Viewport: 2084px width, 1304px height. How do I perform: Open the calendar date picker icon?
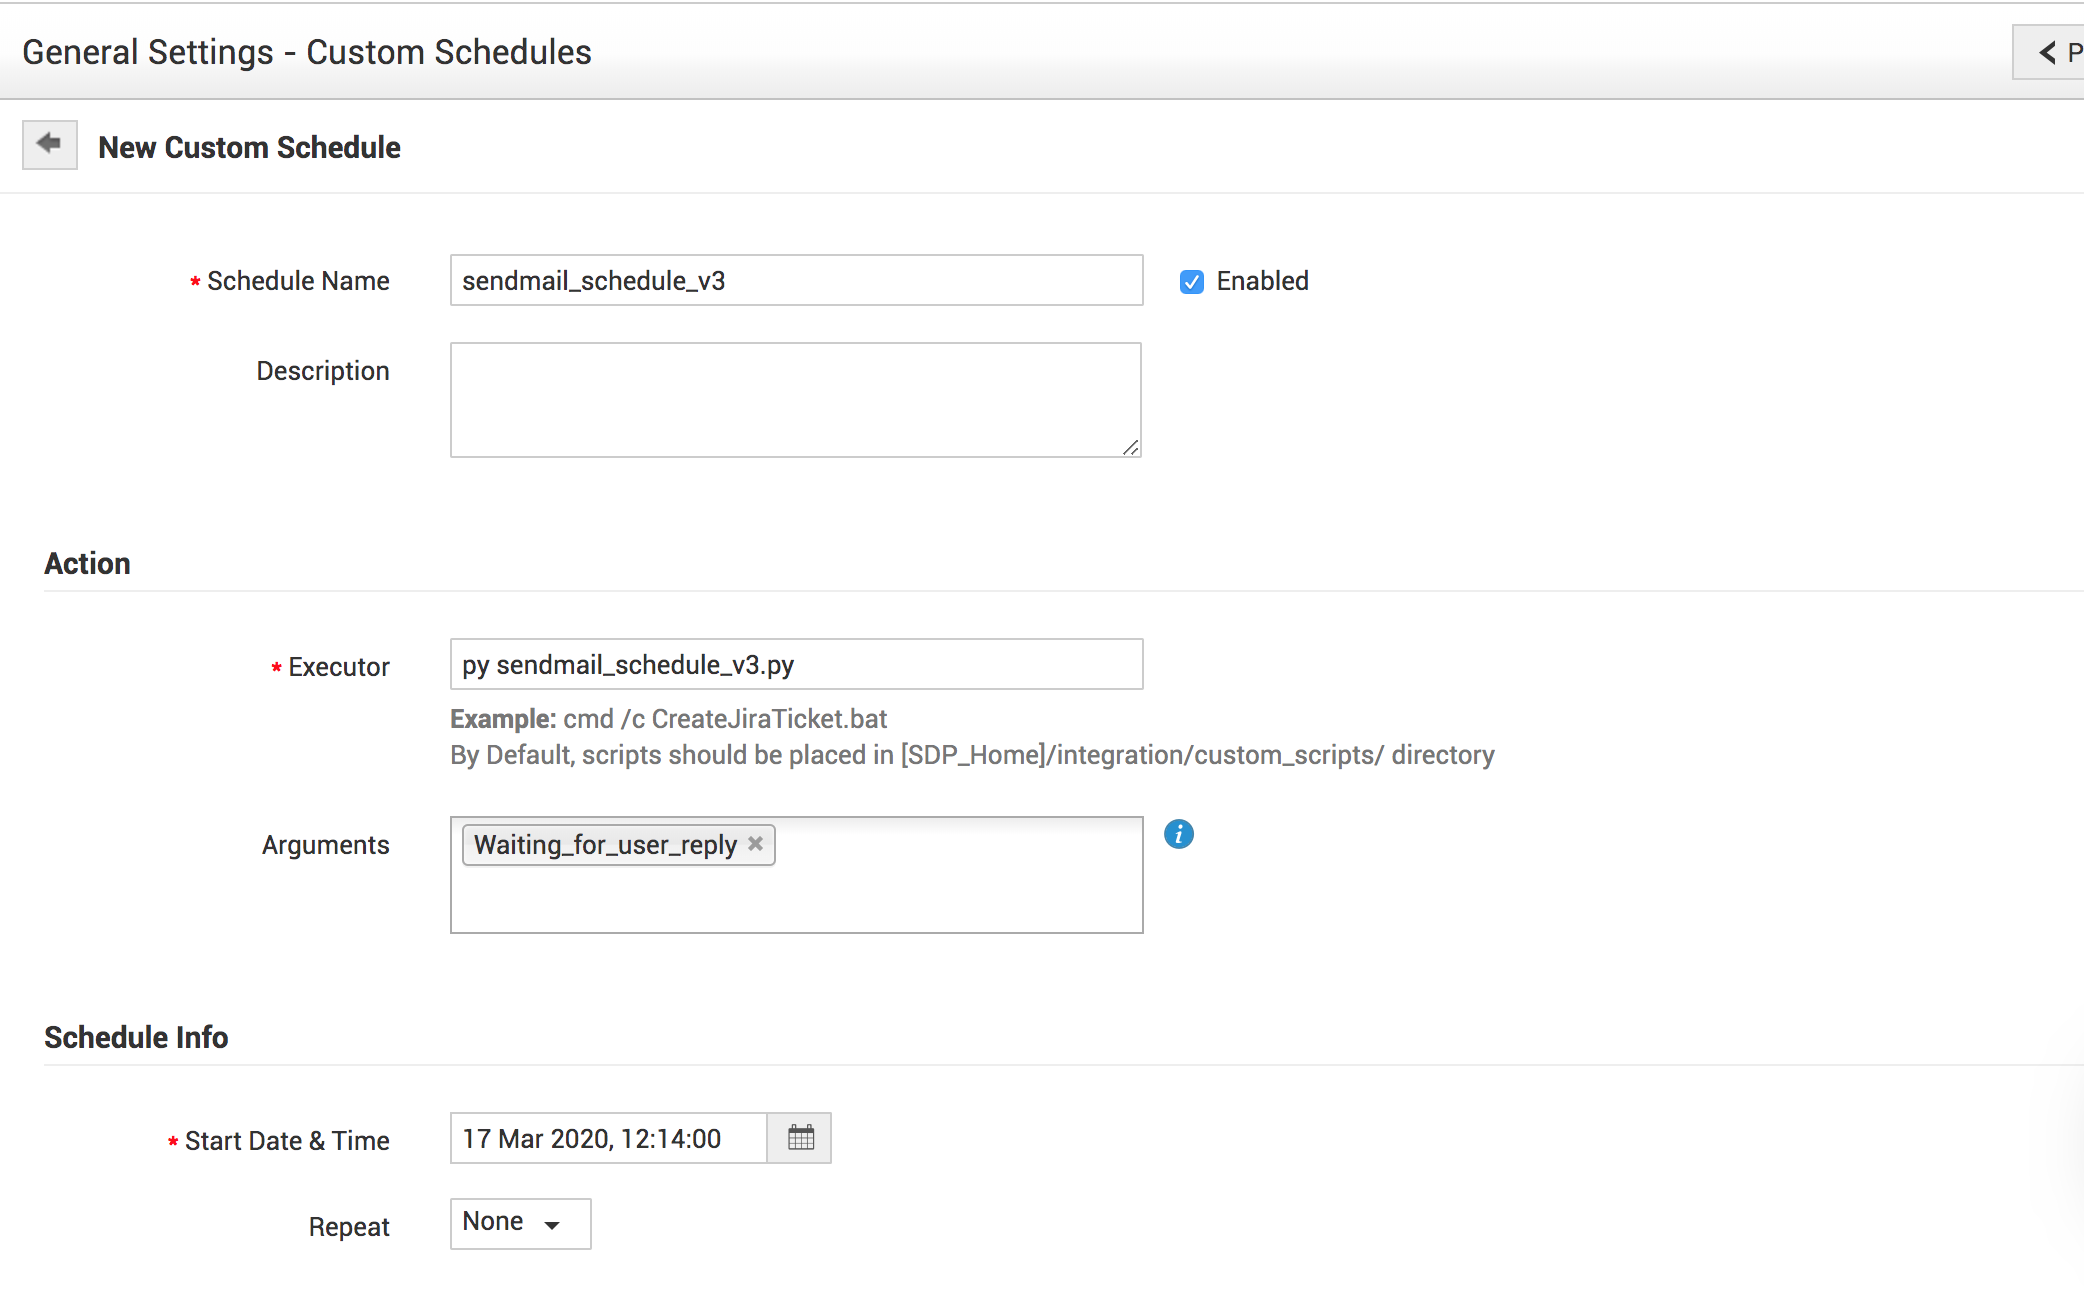800,1138
